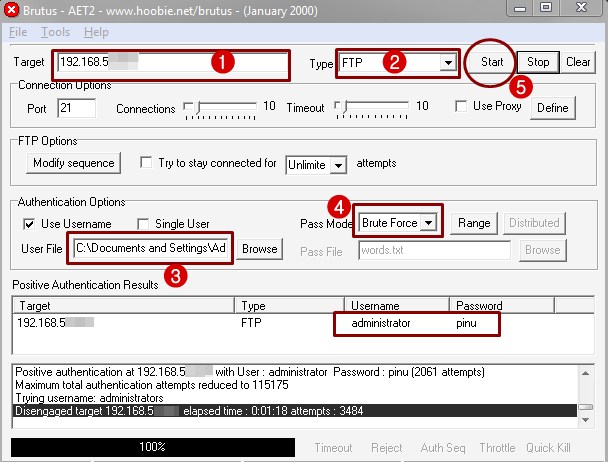
Task: Open the Help menu
Action: click(96, 32)
